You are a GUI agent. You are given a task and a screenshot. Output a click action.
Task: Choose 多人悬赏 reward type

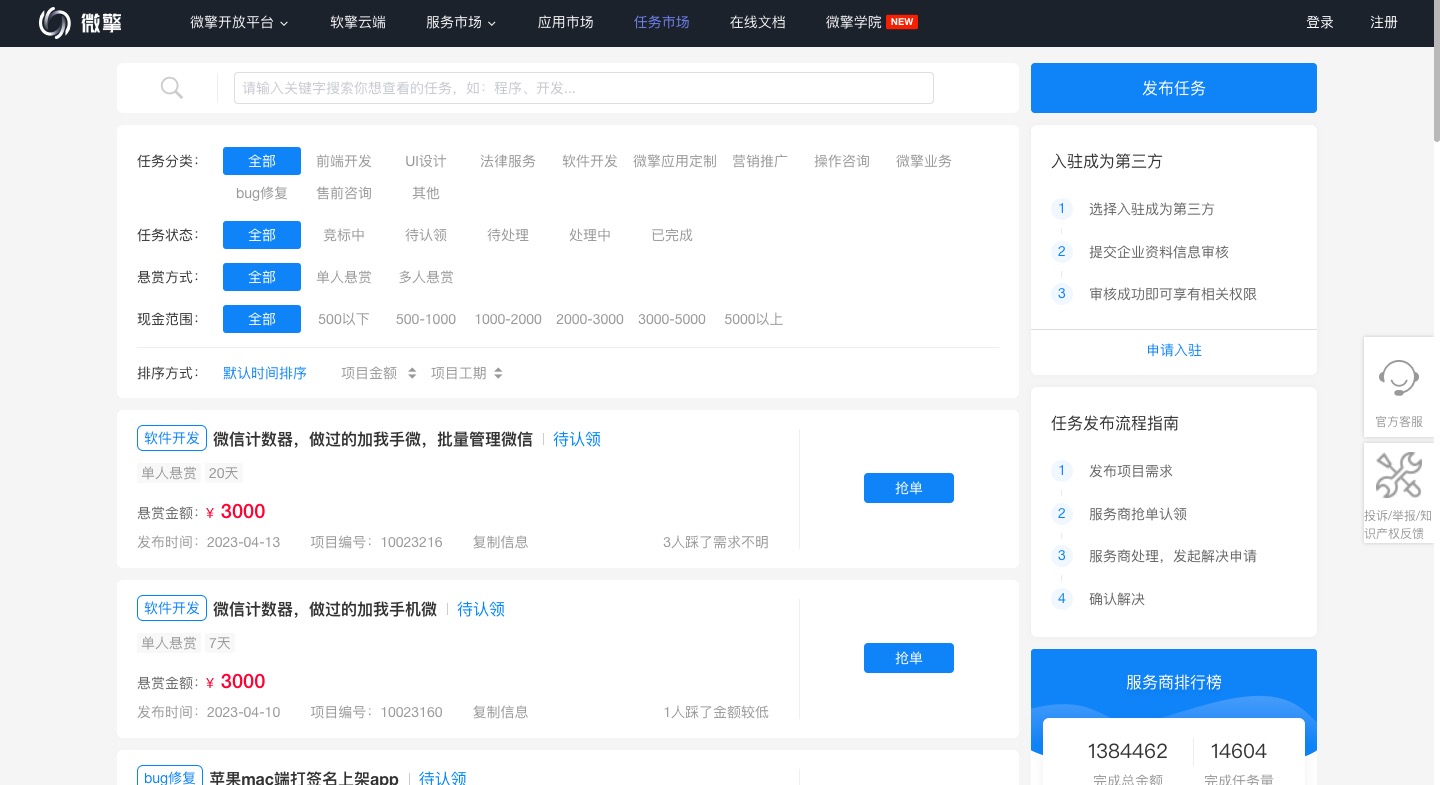tap(426, 277)
